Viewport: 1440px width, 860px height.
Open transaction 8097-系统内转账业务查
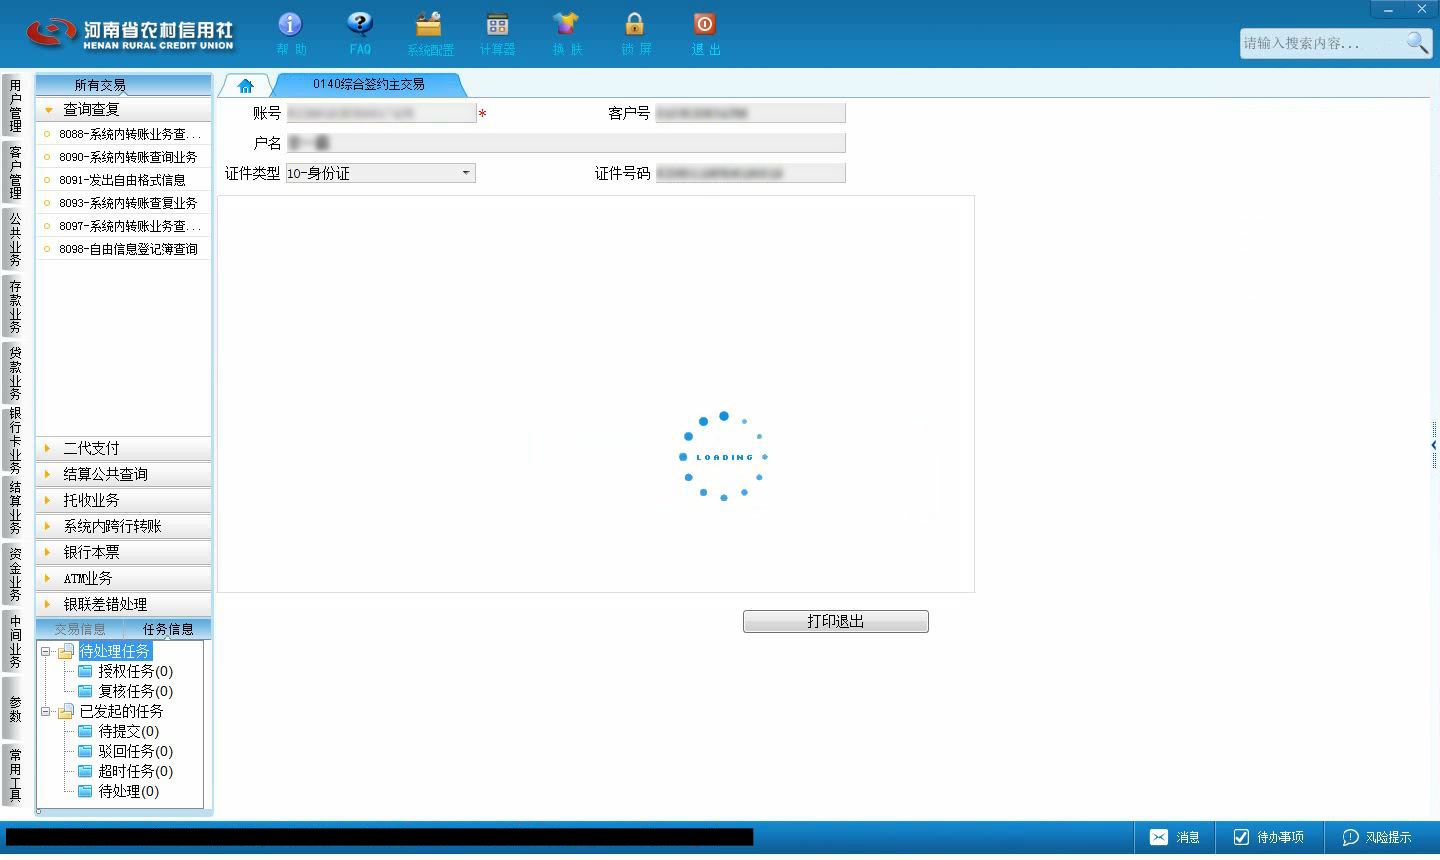pos(123,225)
